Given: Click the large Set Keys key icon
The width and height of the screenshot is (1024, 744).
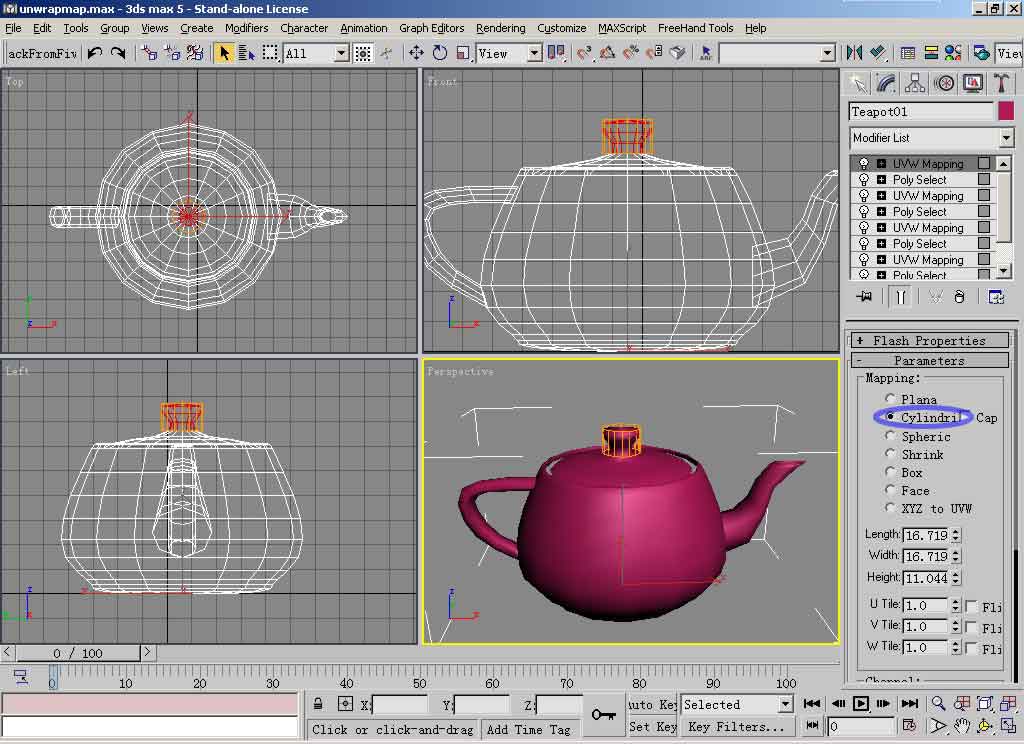Looking at the screenshot, I should (x=603, y=714).
